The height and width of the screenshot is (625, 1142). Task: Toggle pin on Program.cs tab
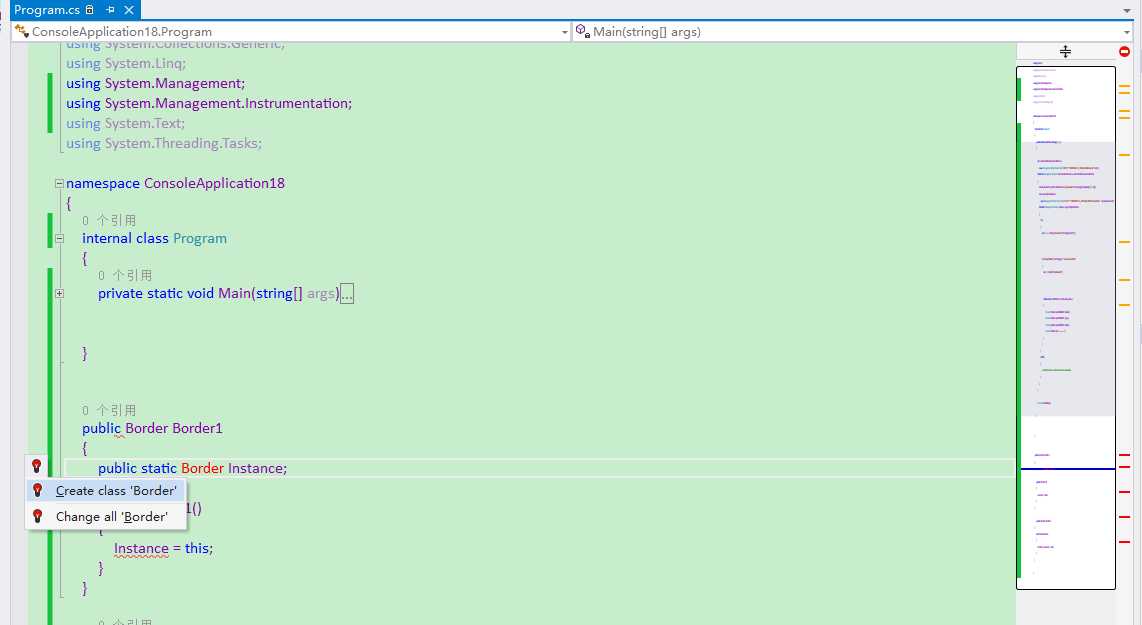[x=110, y=10]
